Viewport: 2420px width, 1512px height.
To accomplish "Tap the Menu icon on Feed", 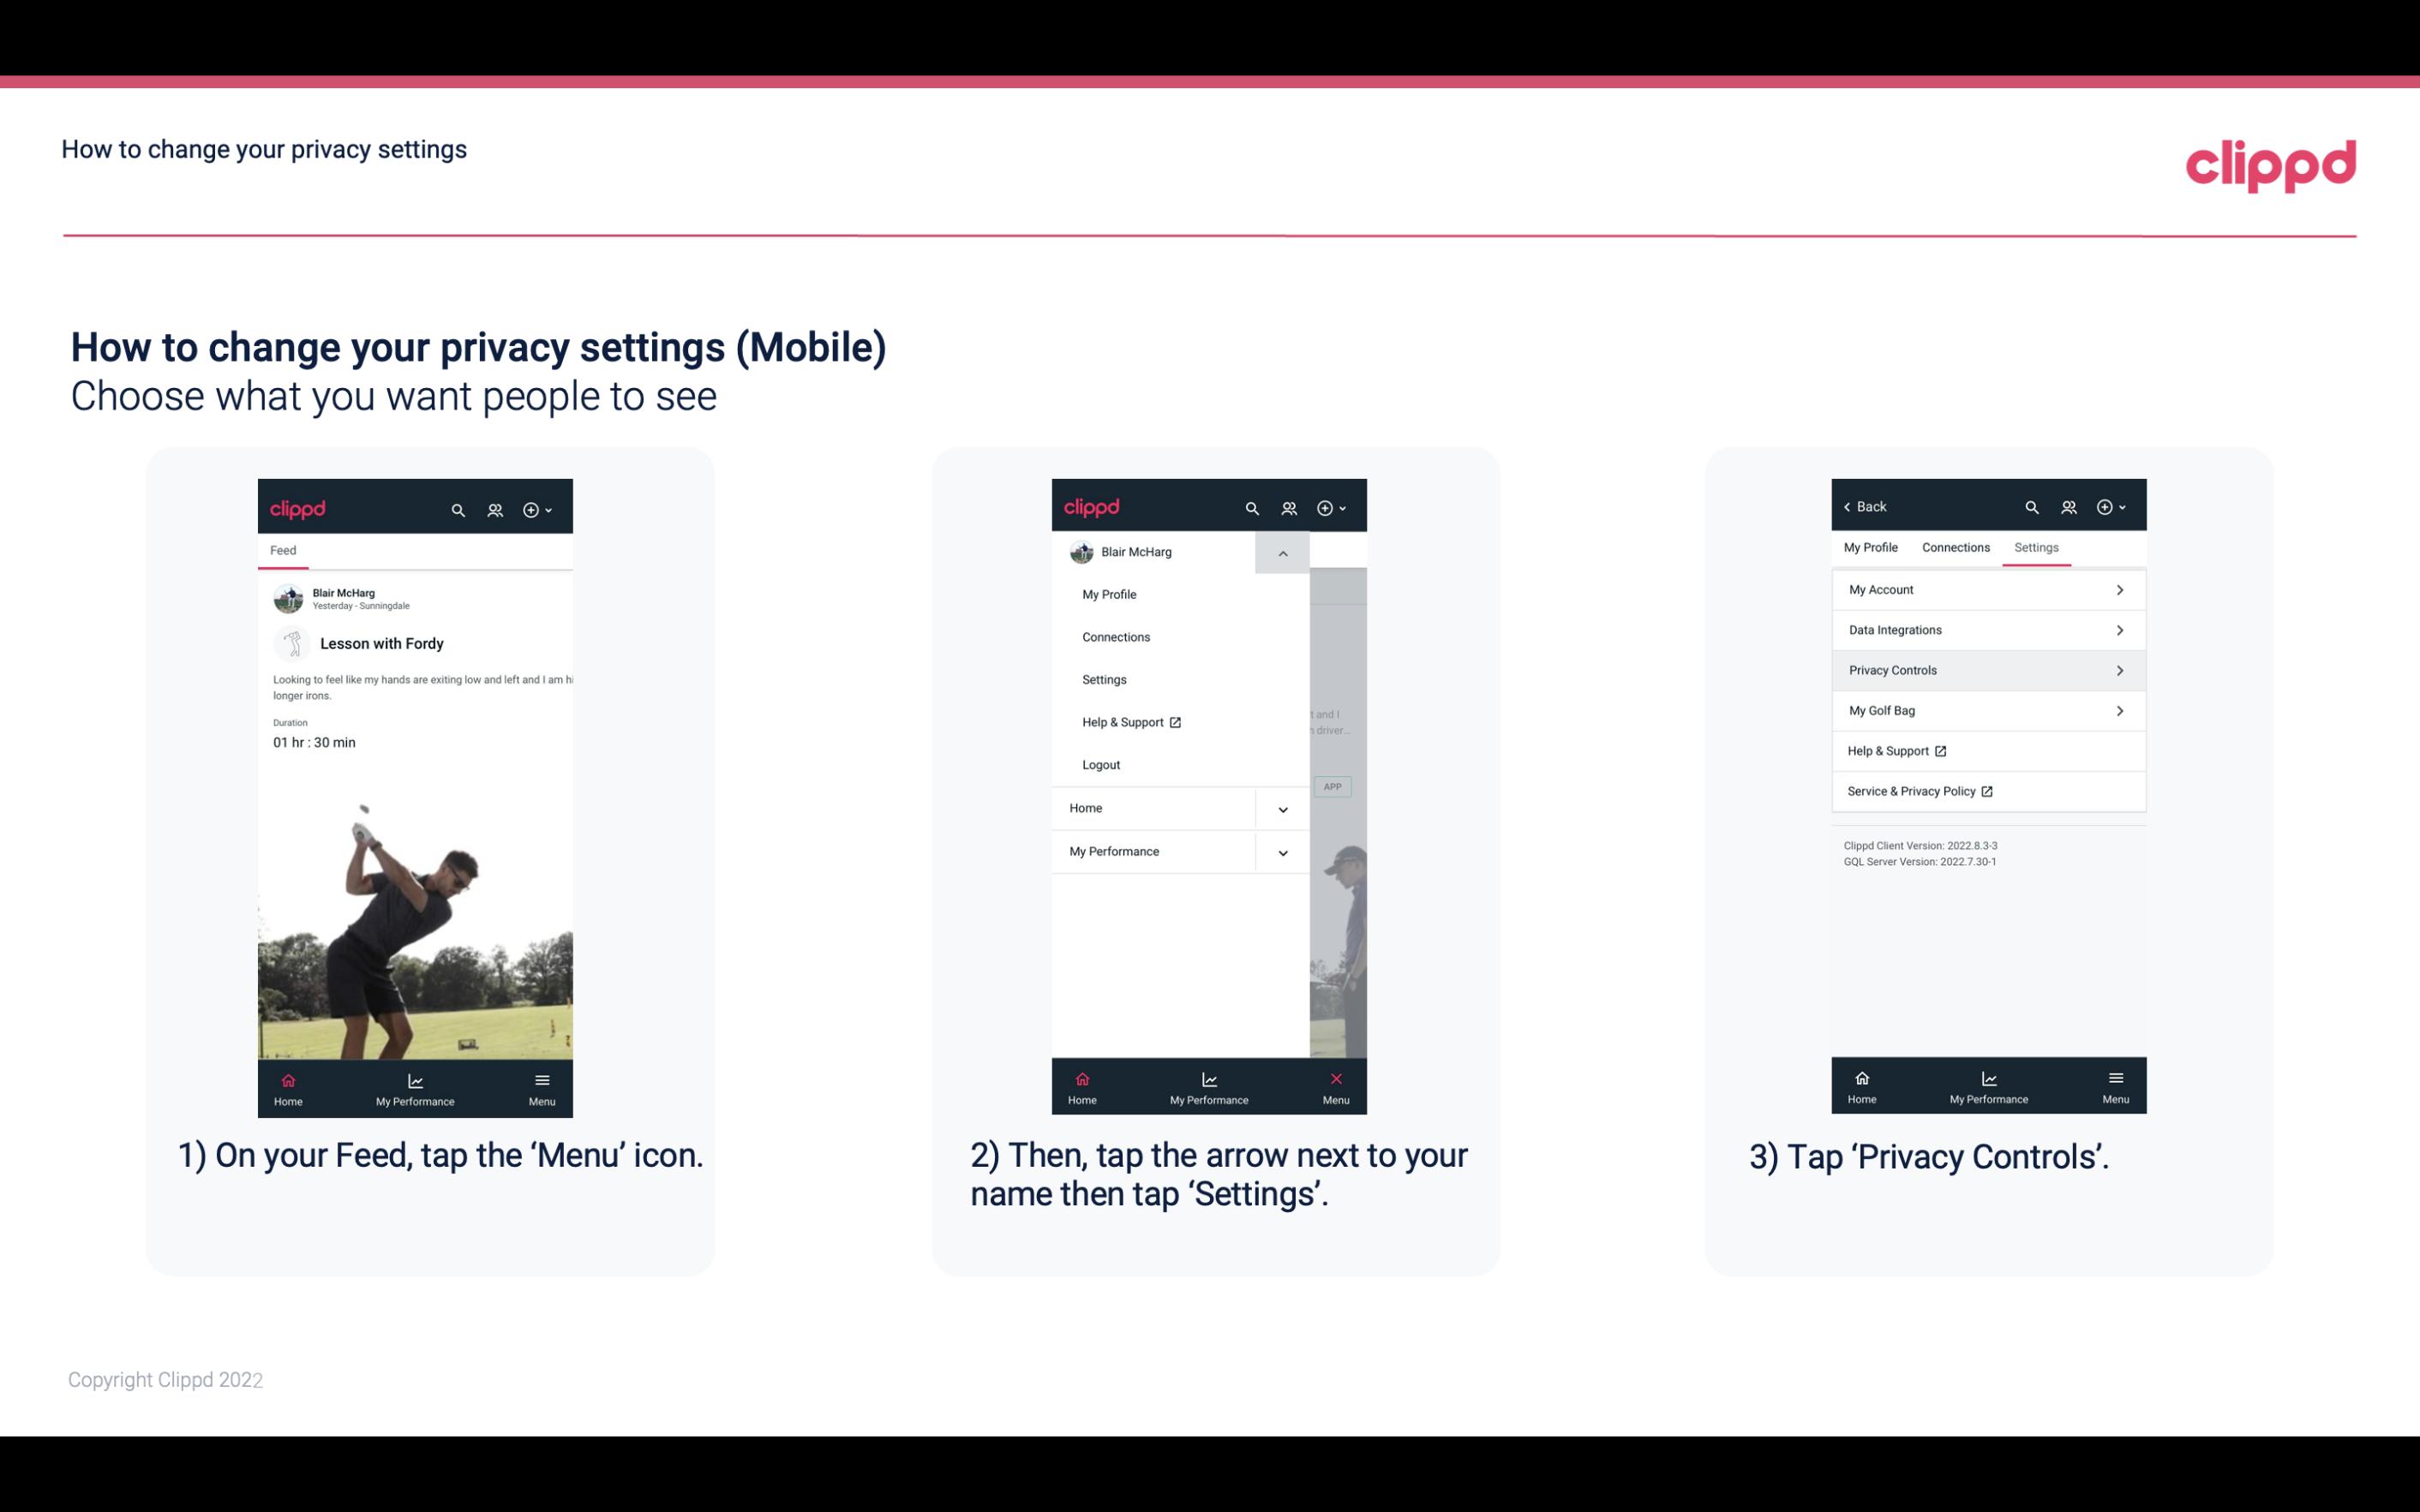I will (x=543, y=1087).
